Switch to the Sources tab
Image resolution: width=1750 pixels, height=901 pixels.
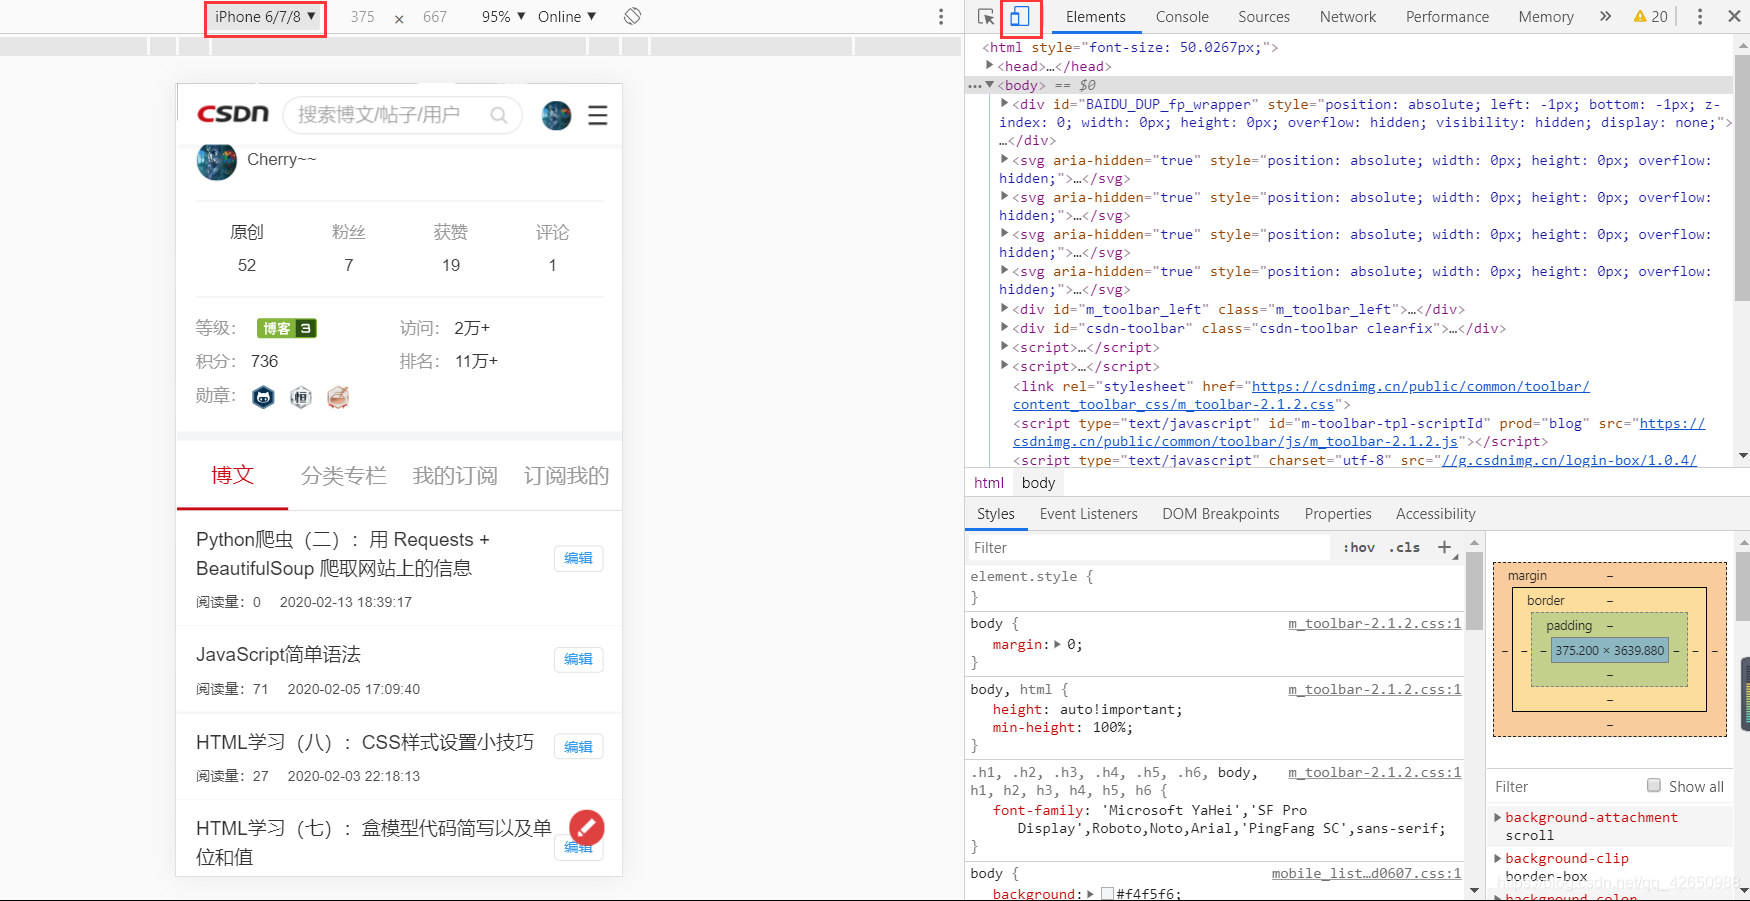pyautogui.click(x=1264, y=16)
